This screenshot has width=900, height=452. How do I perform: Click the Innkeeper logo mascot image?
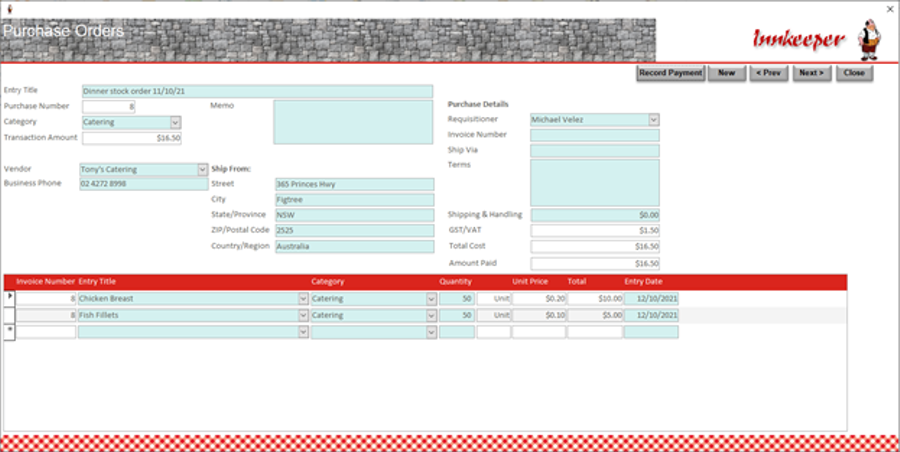point(870,40)
